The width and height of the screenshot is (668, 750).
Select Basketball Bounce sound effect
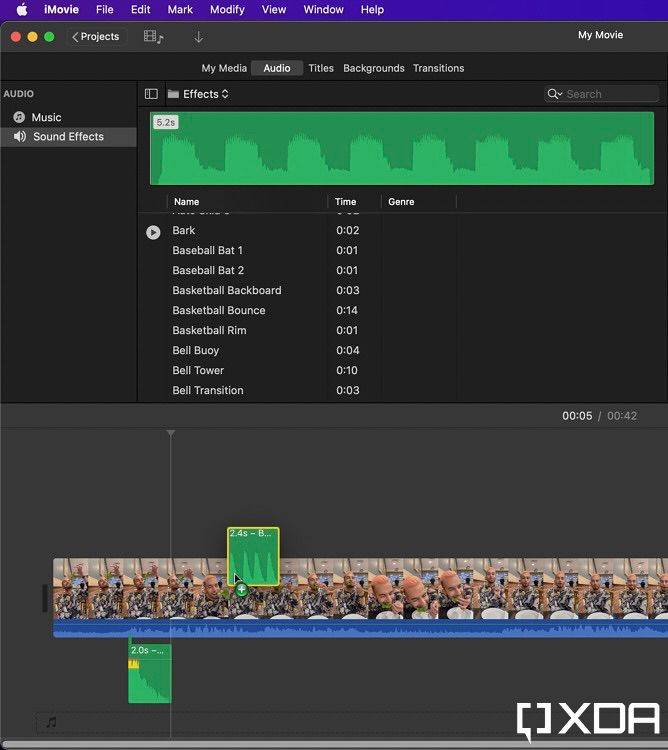click(402, 311)
